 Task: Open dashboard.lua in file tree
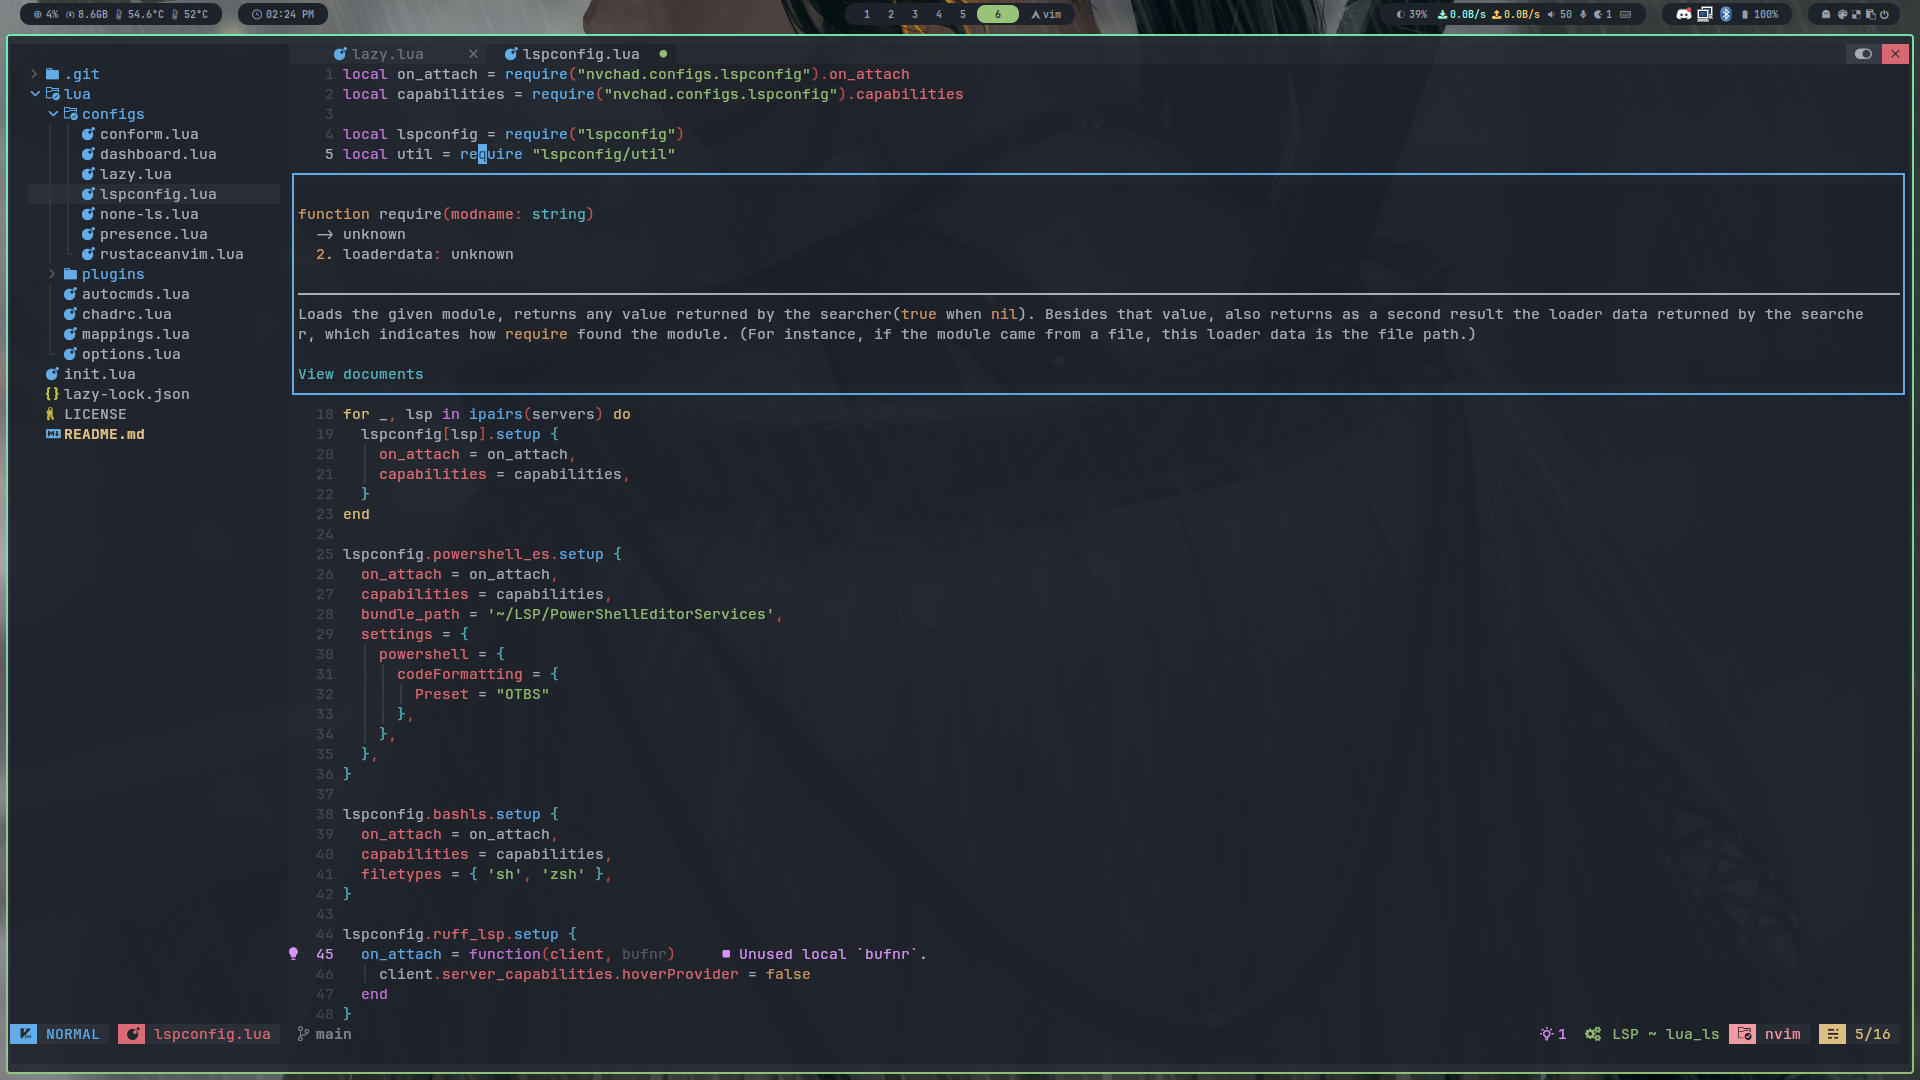click(x=158, y=154)
